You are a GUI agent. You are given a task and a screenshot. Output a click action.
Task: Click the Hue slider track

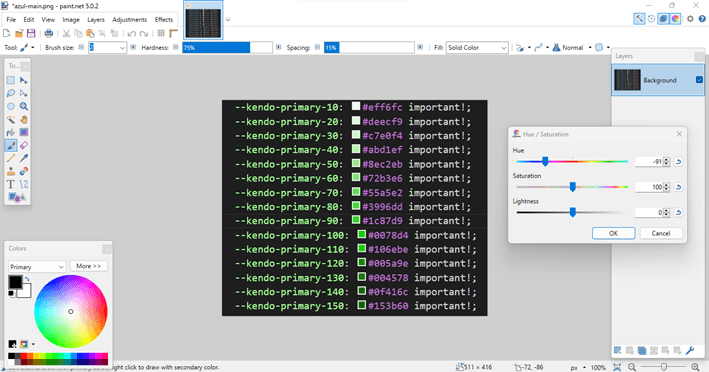coord(572,161)
